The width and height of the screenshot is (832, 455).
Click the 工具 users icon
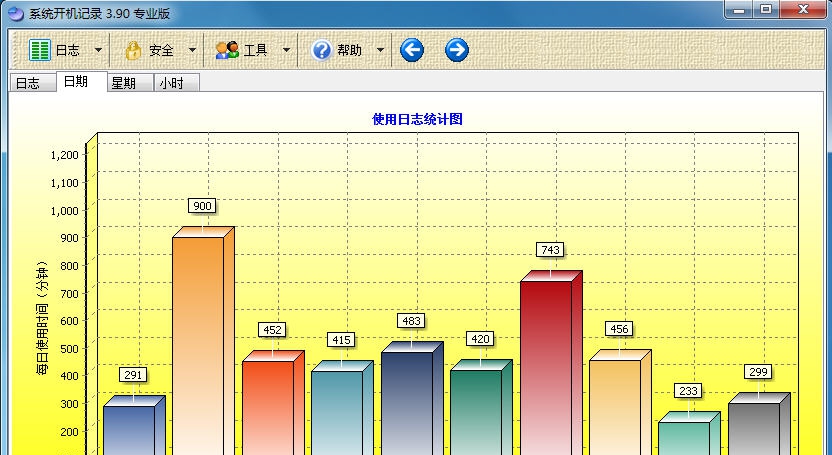[x=227, y=50]
